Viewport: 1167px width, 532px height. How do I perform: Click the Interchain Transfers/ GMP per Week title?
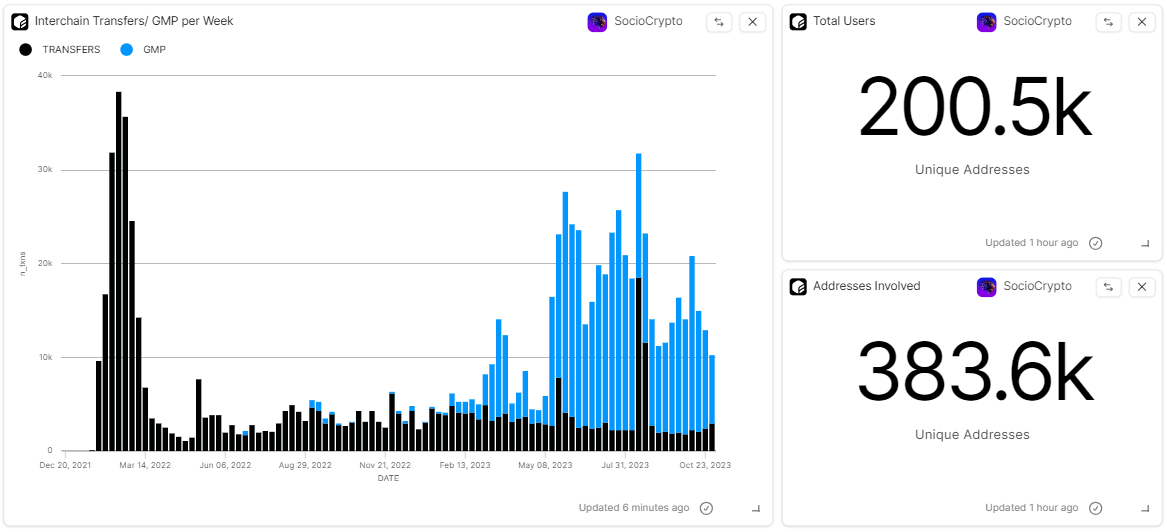point(134,22)
